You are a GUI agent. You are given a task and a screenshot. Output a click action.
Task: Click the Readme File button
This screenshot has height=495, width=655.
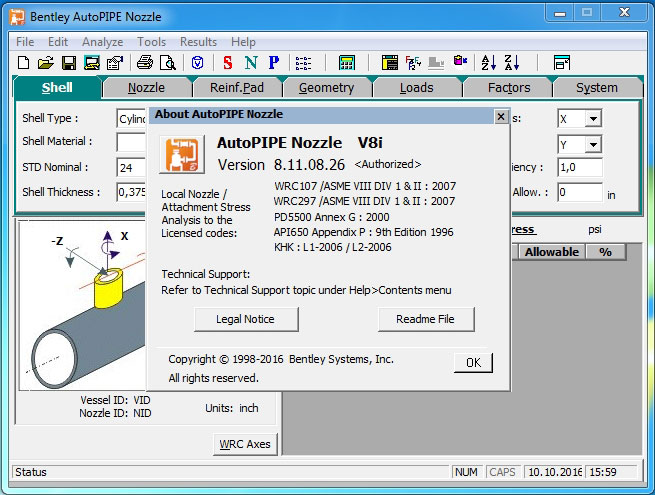point(426,319)
